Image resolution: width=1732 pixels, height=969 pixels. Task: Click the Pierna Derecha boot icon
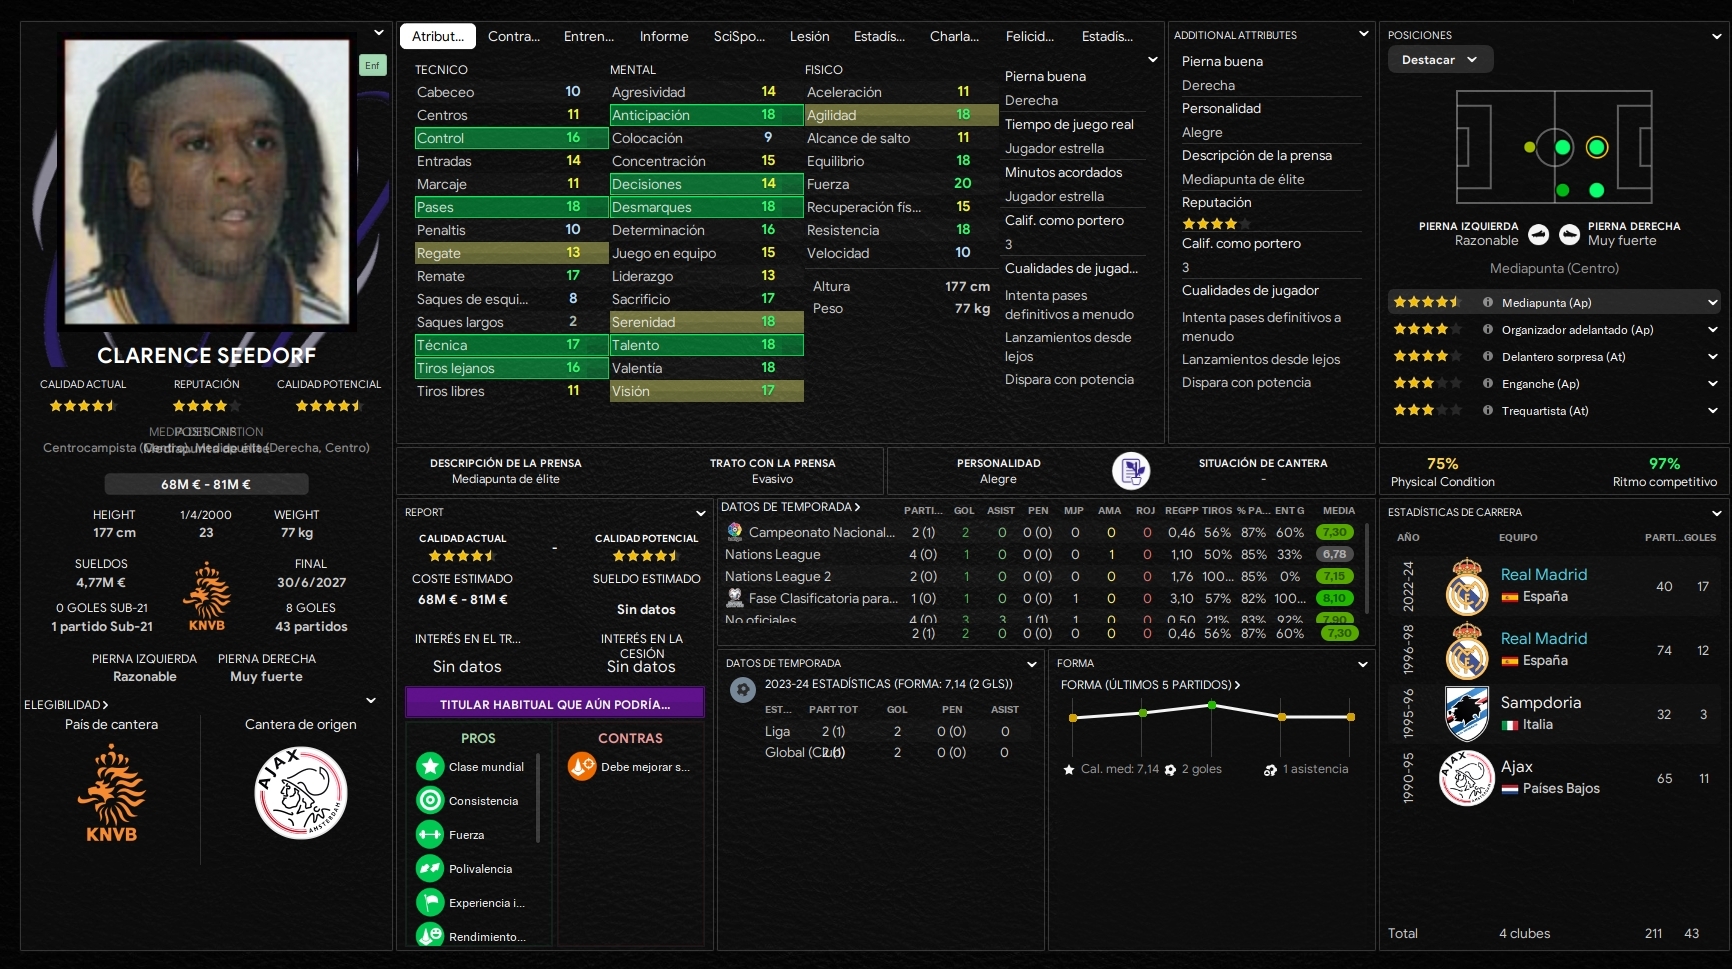[1570, 234]
